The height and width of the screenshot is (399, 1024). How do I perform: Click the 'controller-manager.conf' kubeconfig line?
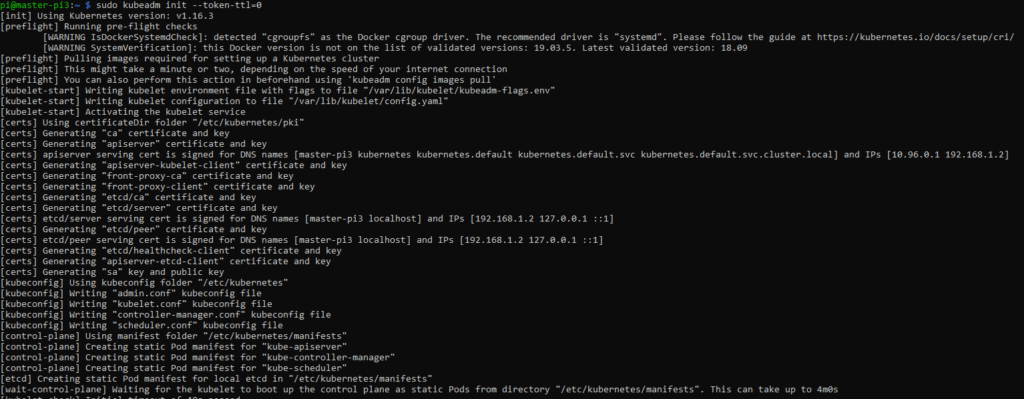[x=168, y=314]
